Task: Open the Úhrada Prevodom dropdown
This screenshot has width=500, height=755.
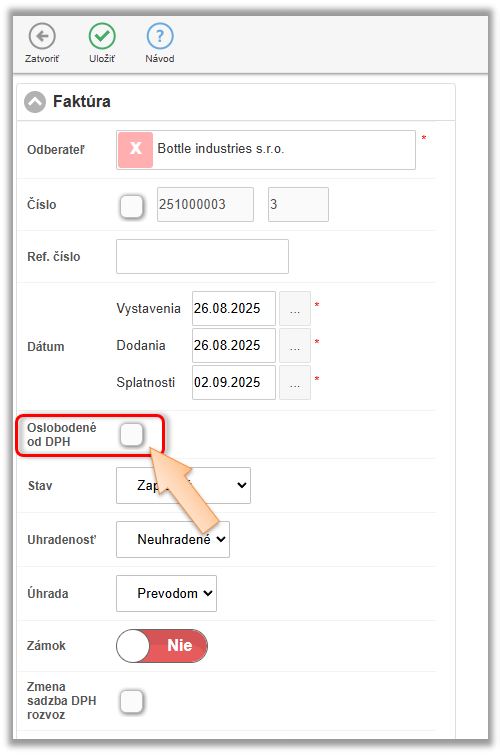Action: click(x=166, y=593)
